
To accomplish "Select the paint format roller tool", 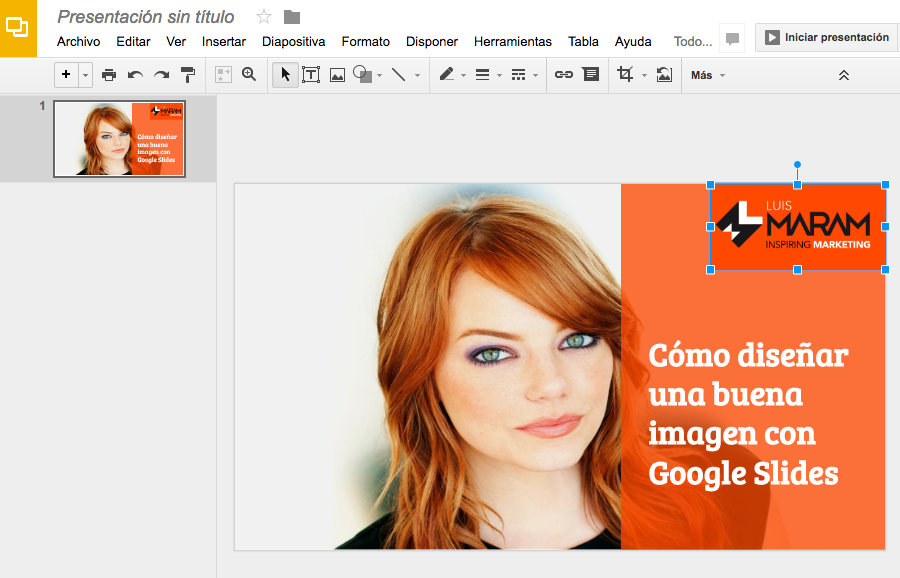I will 188,75.
